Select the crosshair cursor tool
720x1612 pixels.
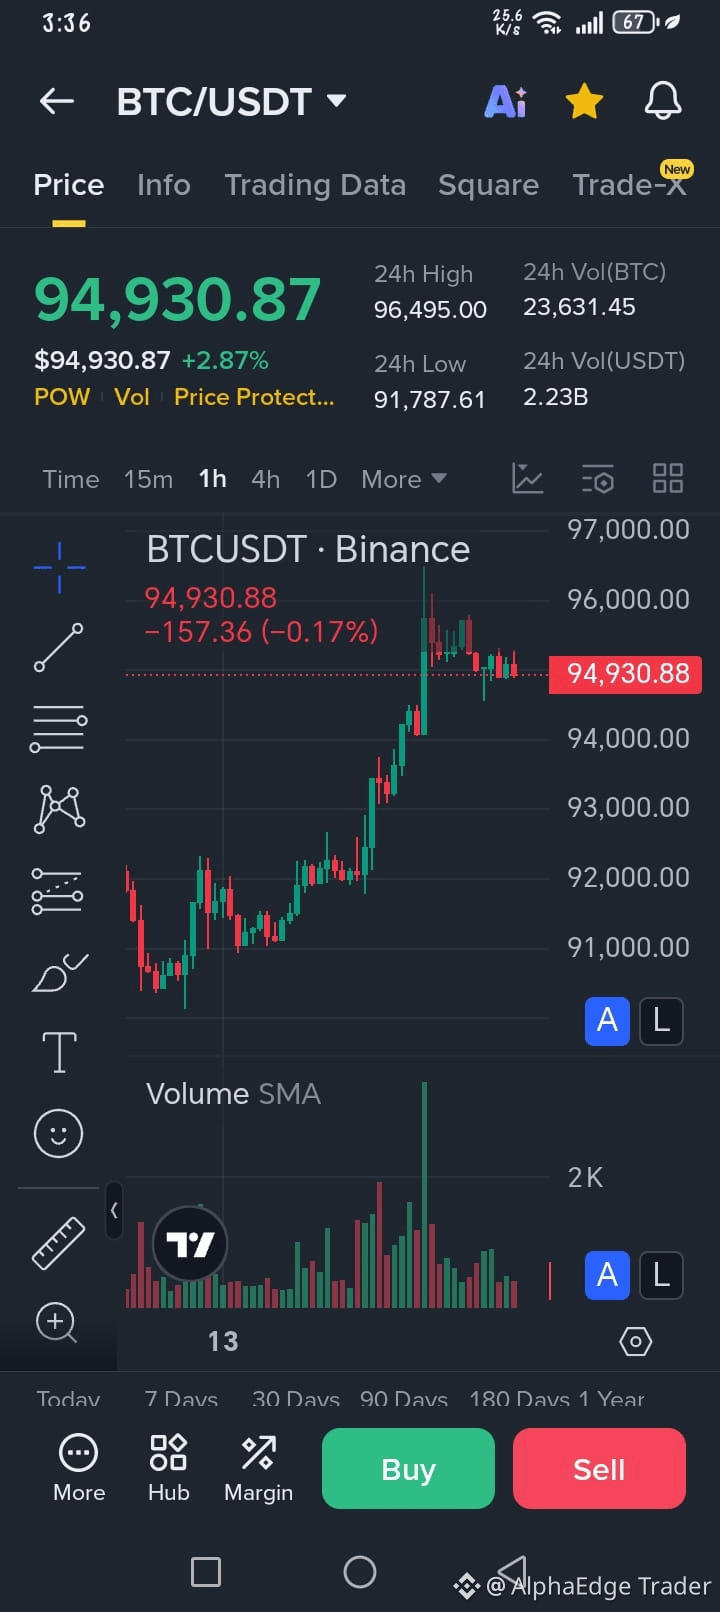pos(59,567)
